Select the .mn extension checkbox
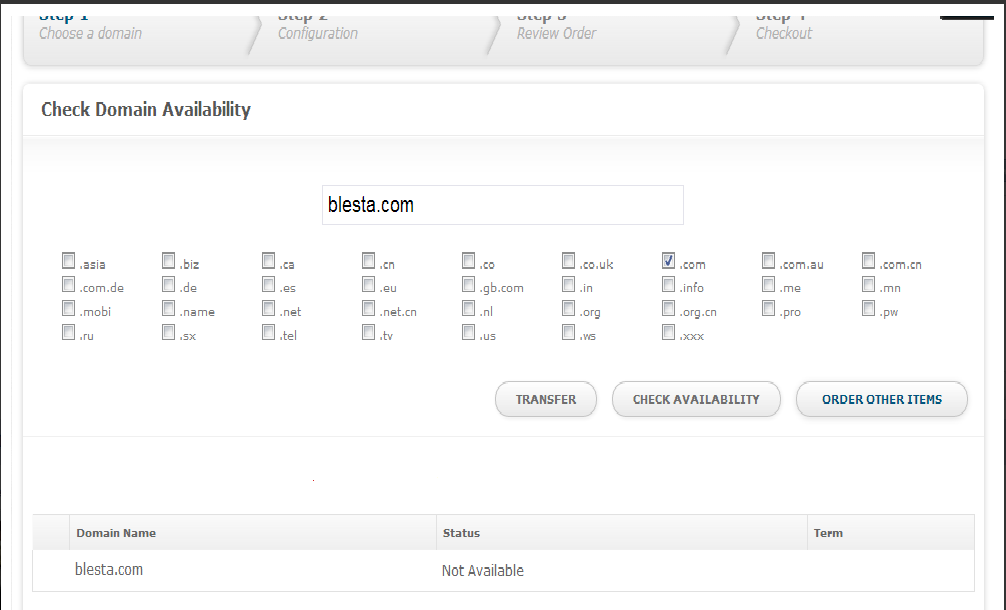The image size is (1006, 610). 869,284
